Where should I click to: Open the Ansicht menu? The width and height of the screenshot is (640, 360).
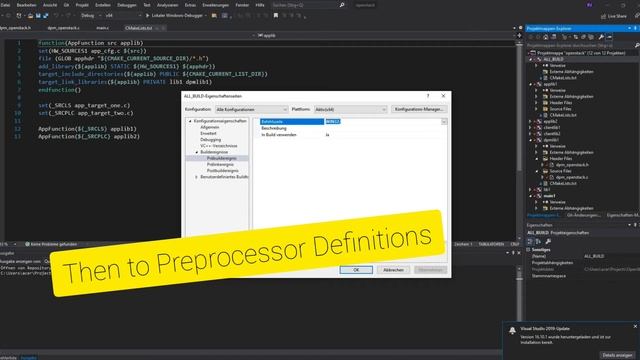[50, 5]
